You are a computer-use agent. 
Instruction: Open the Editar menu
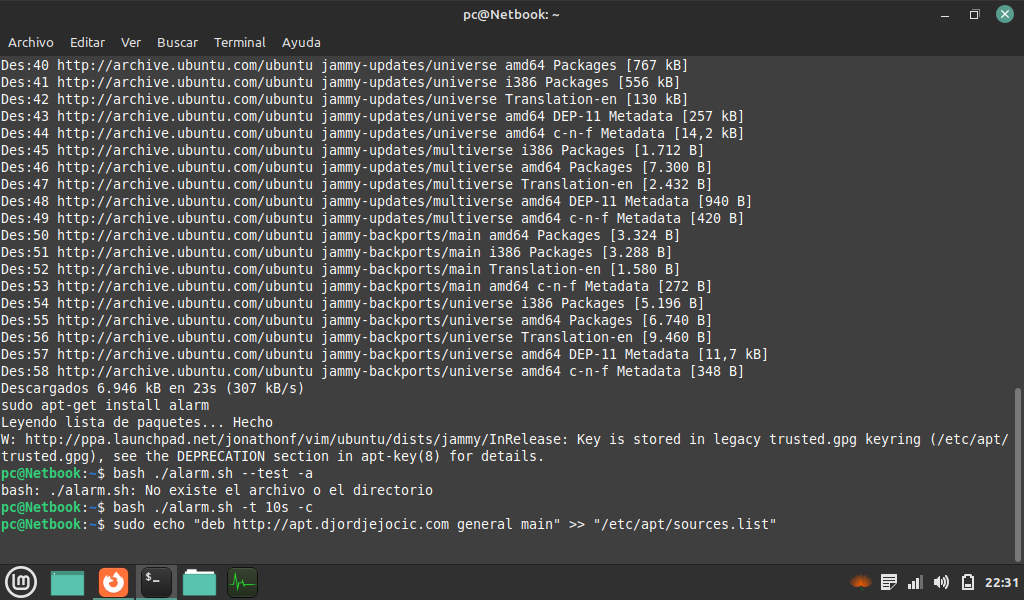point(88,42)
